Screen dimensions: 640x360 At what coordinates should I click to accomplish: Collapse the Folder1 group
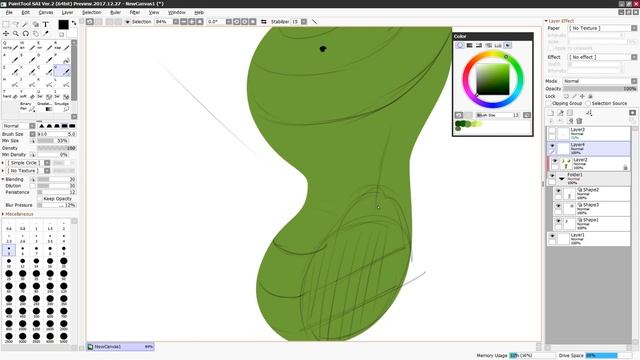click(562, 179)
